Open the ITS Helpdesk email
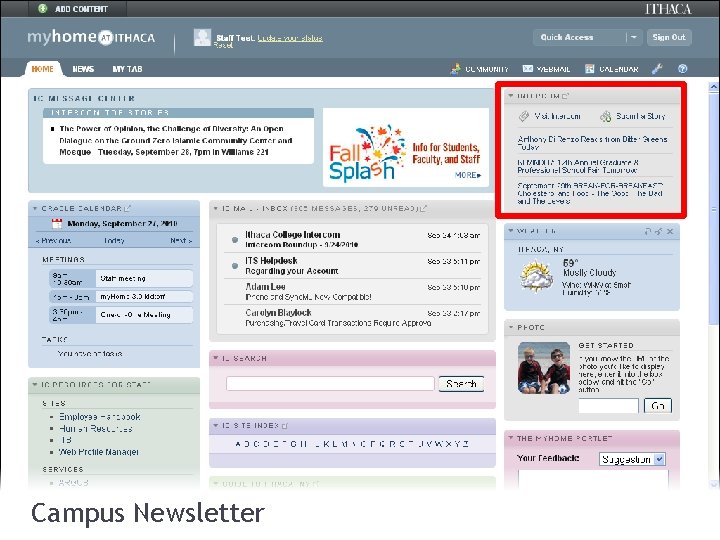The width and height of the screenshot is (720, 540). pyautogui.click(x=353, y=265)
